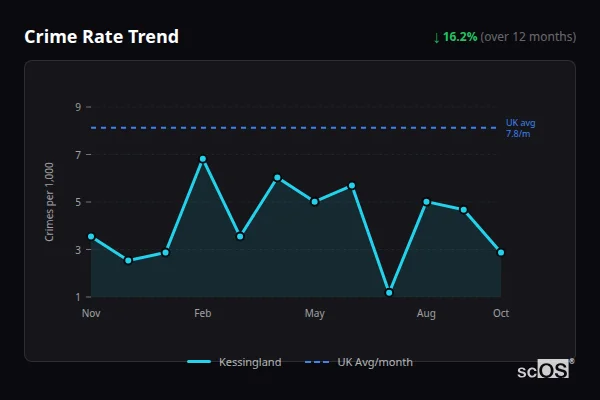Click the y-axis tick label 9
Image resolution: width=600 pixels, height=400 pixels.
78,107
